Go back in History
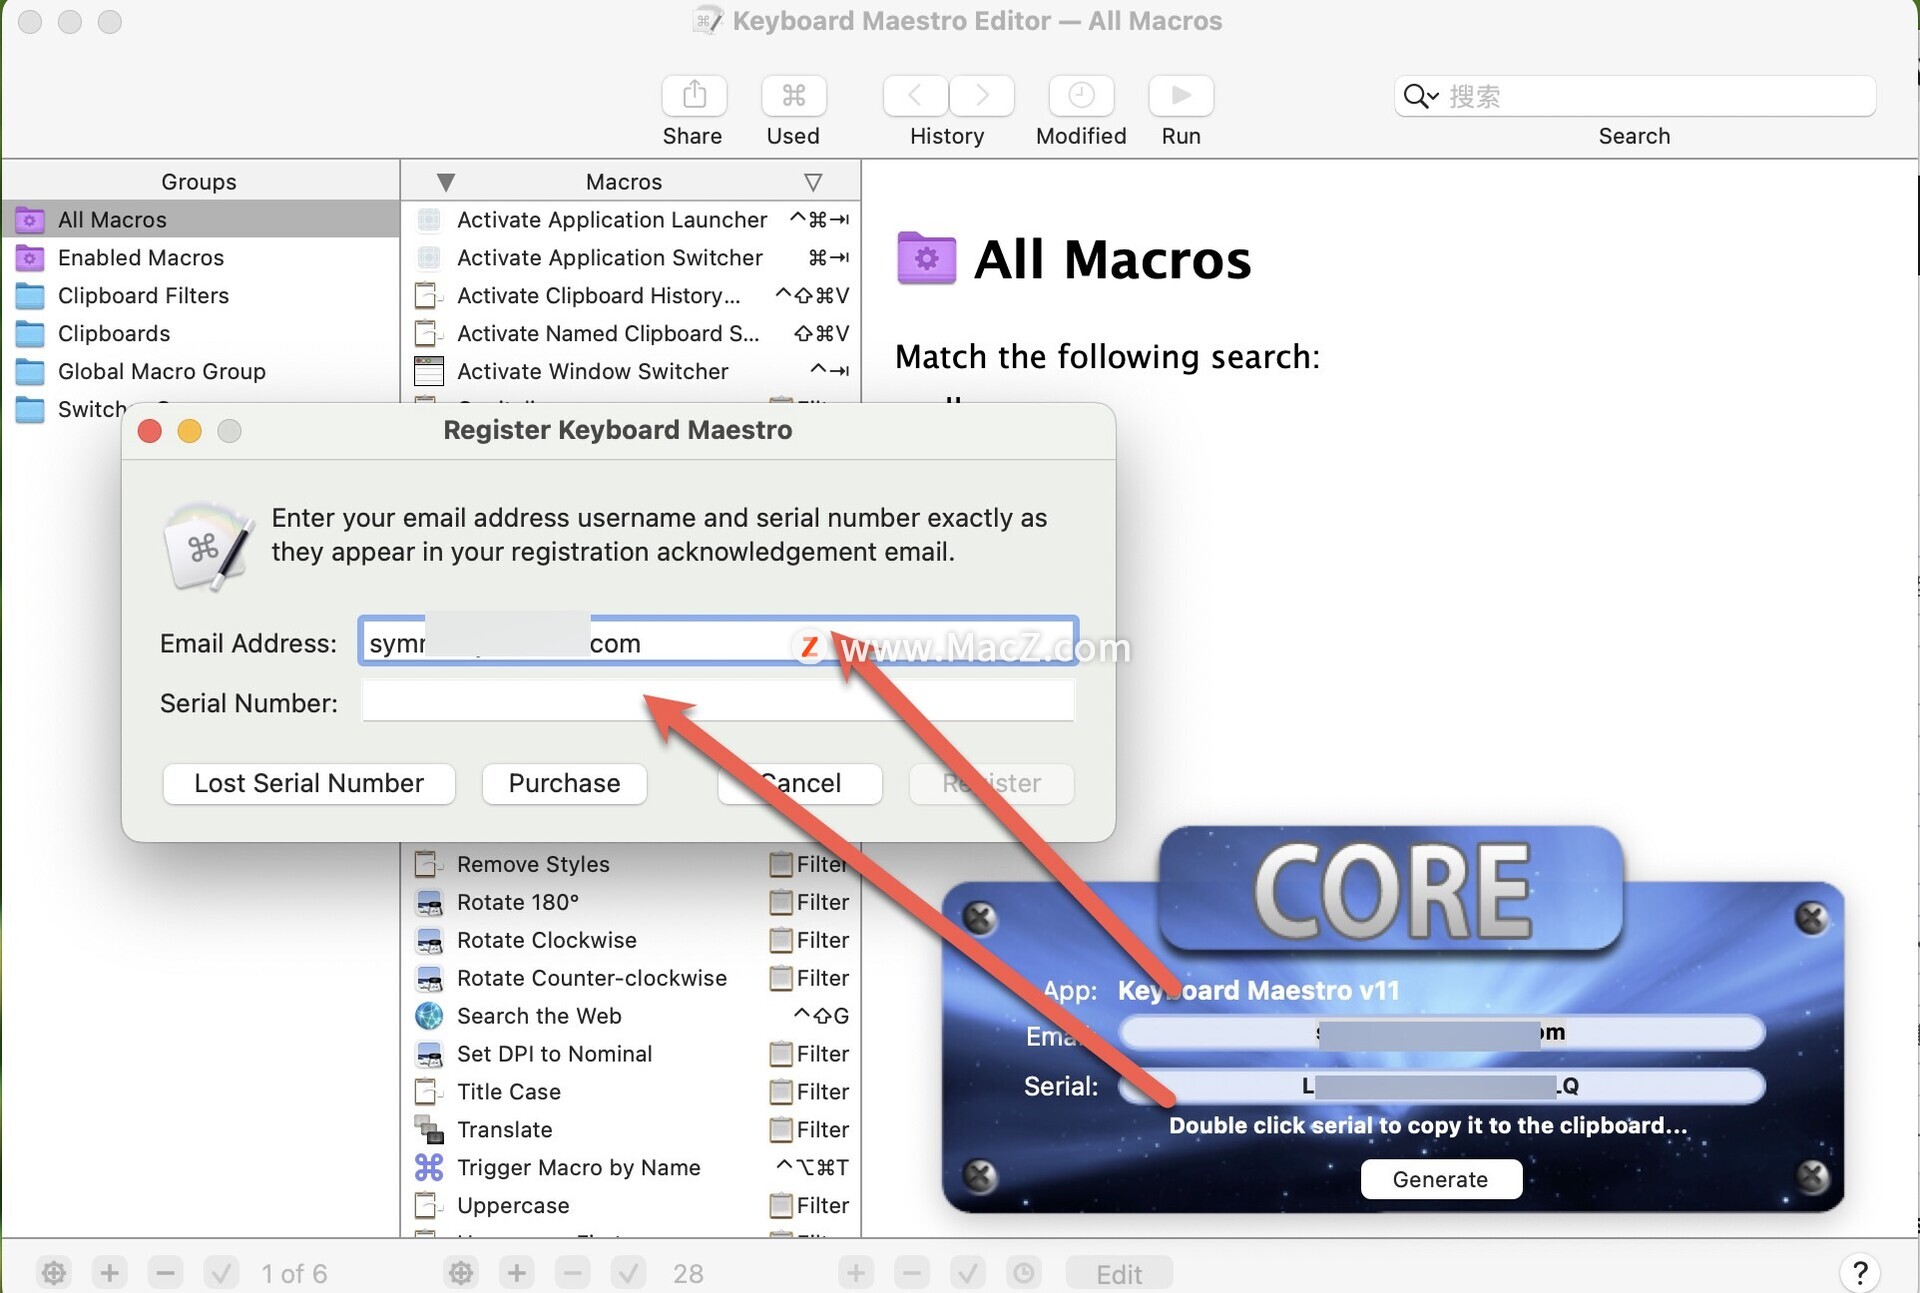Viewport: 1920px width, 1293px height. click(x=915, y=96)
